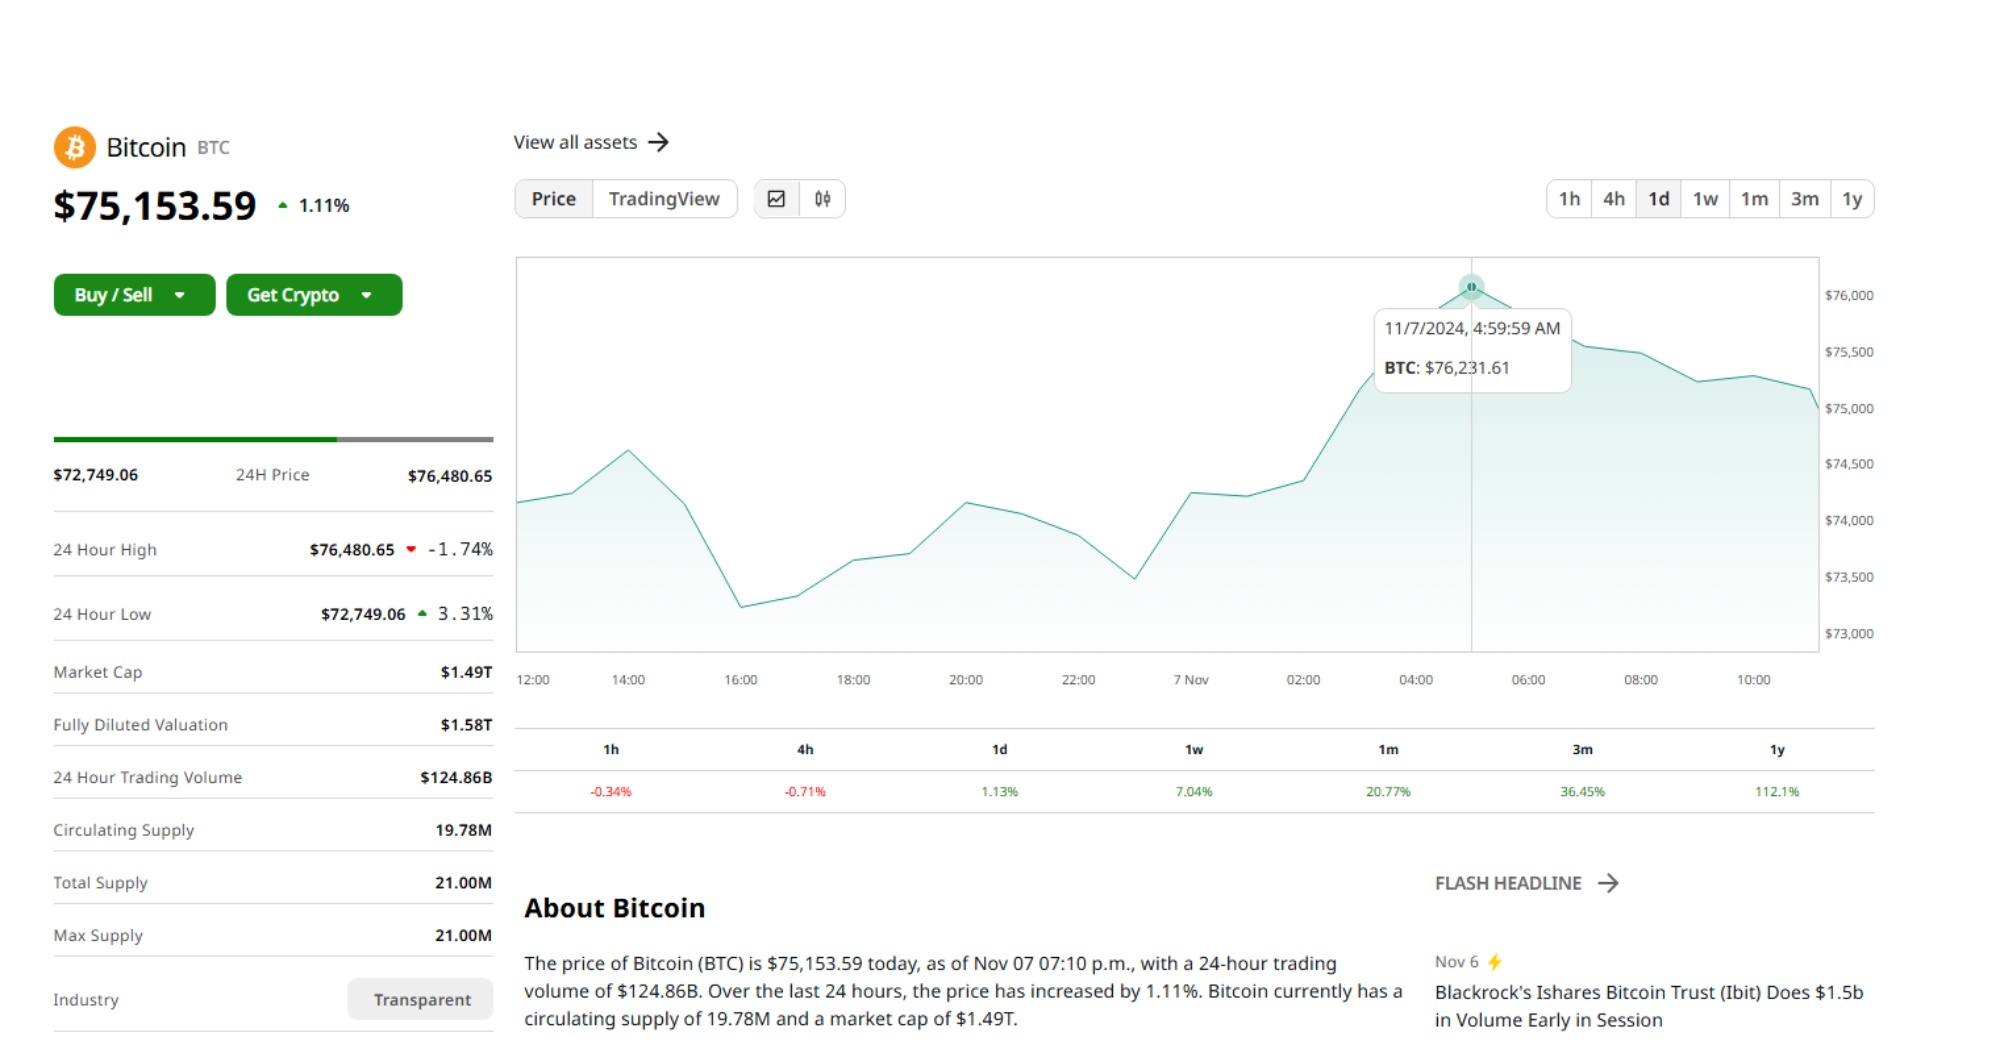Click the 24 Hour Trading Volume value $124.86B
2000x1045 pixels.
[456, 777]
